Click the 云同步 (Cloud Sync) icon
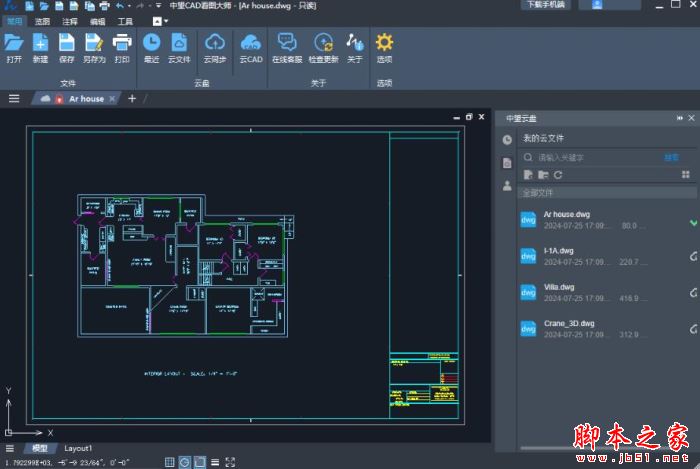 point(215,43)
